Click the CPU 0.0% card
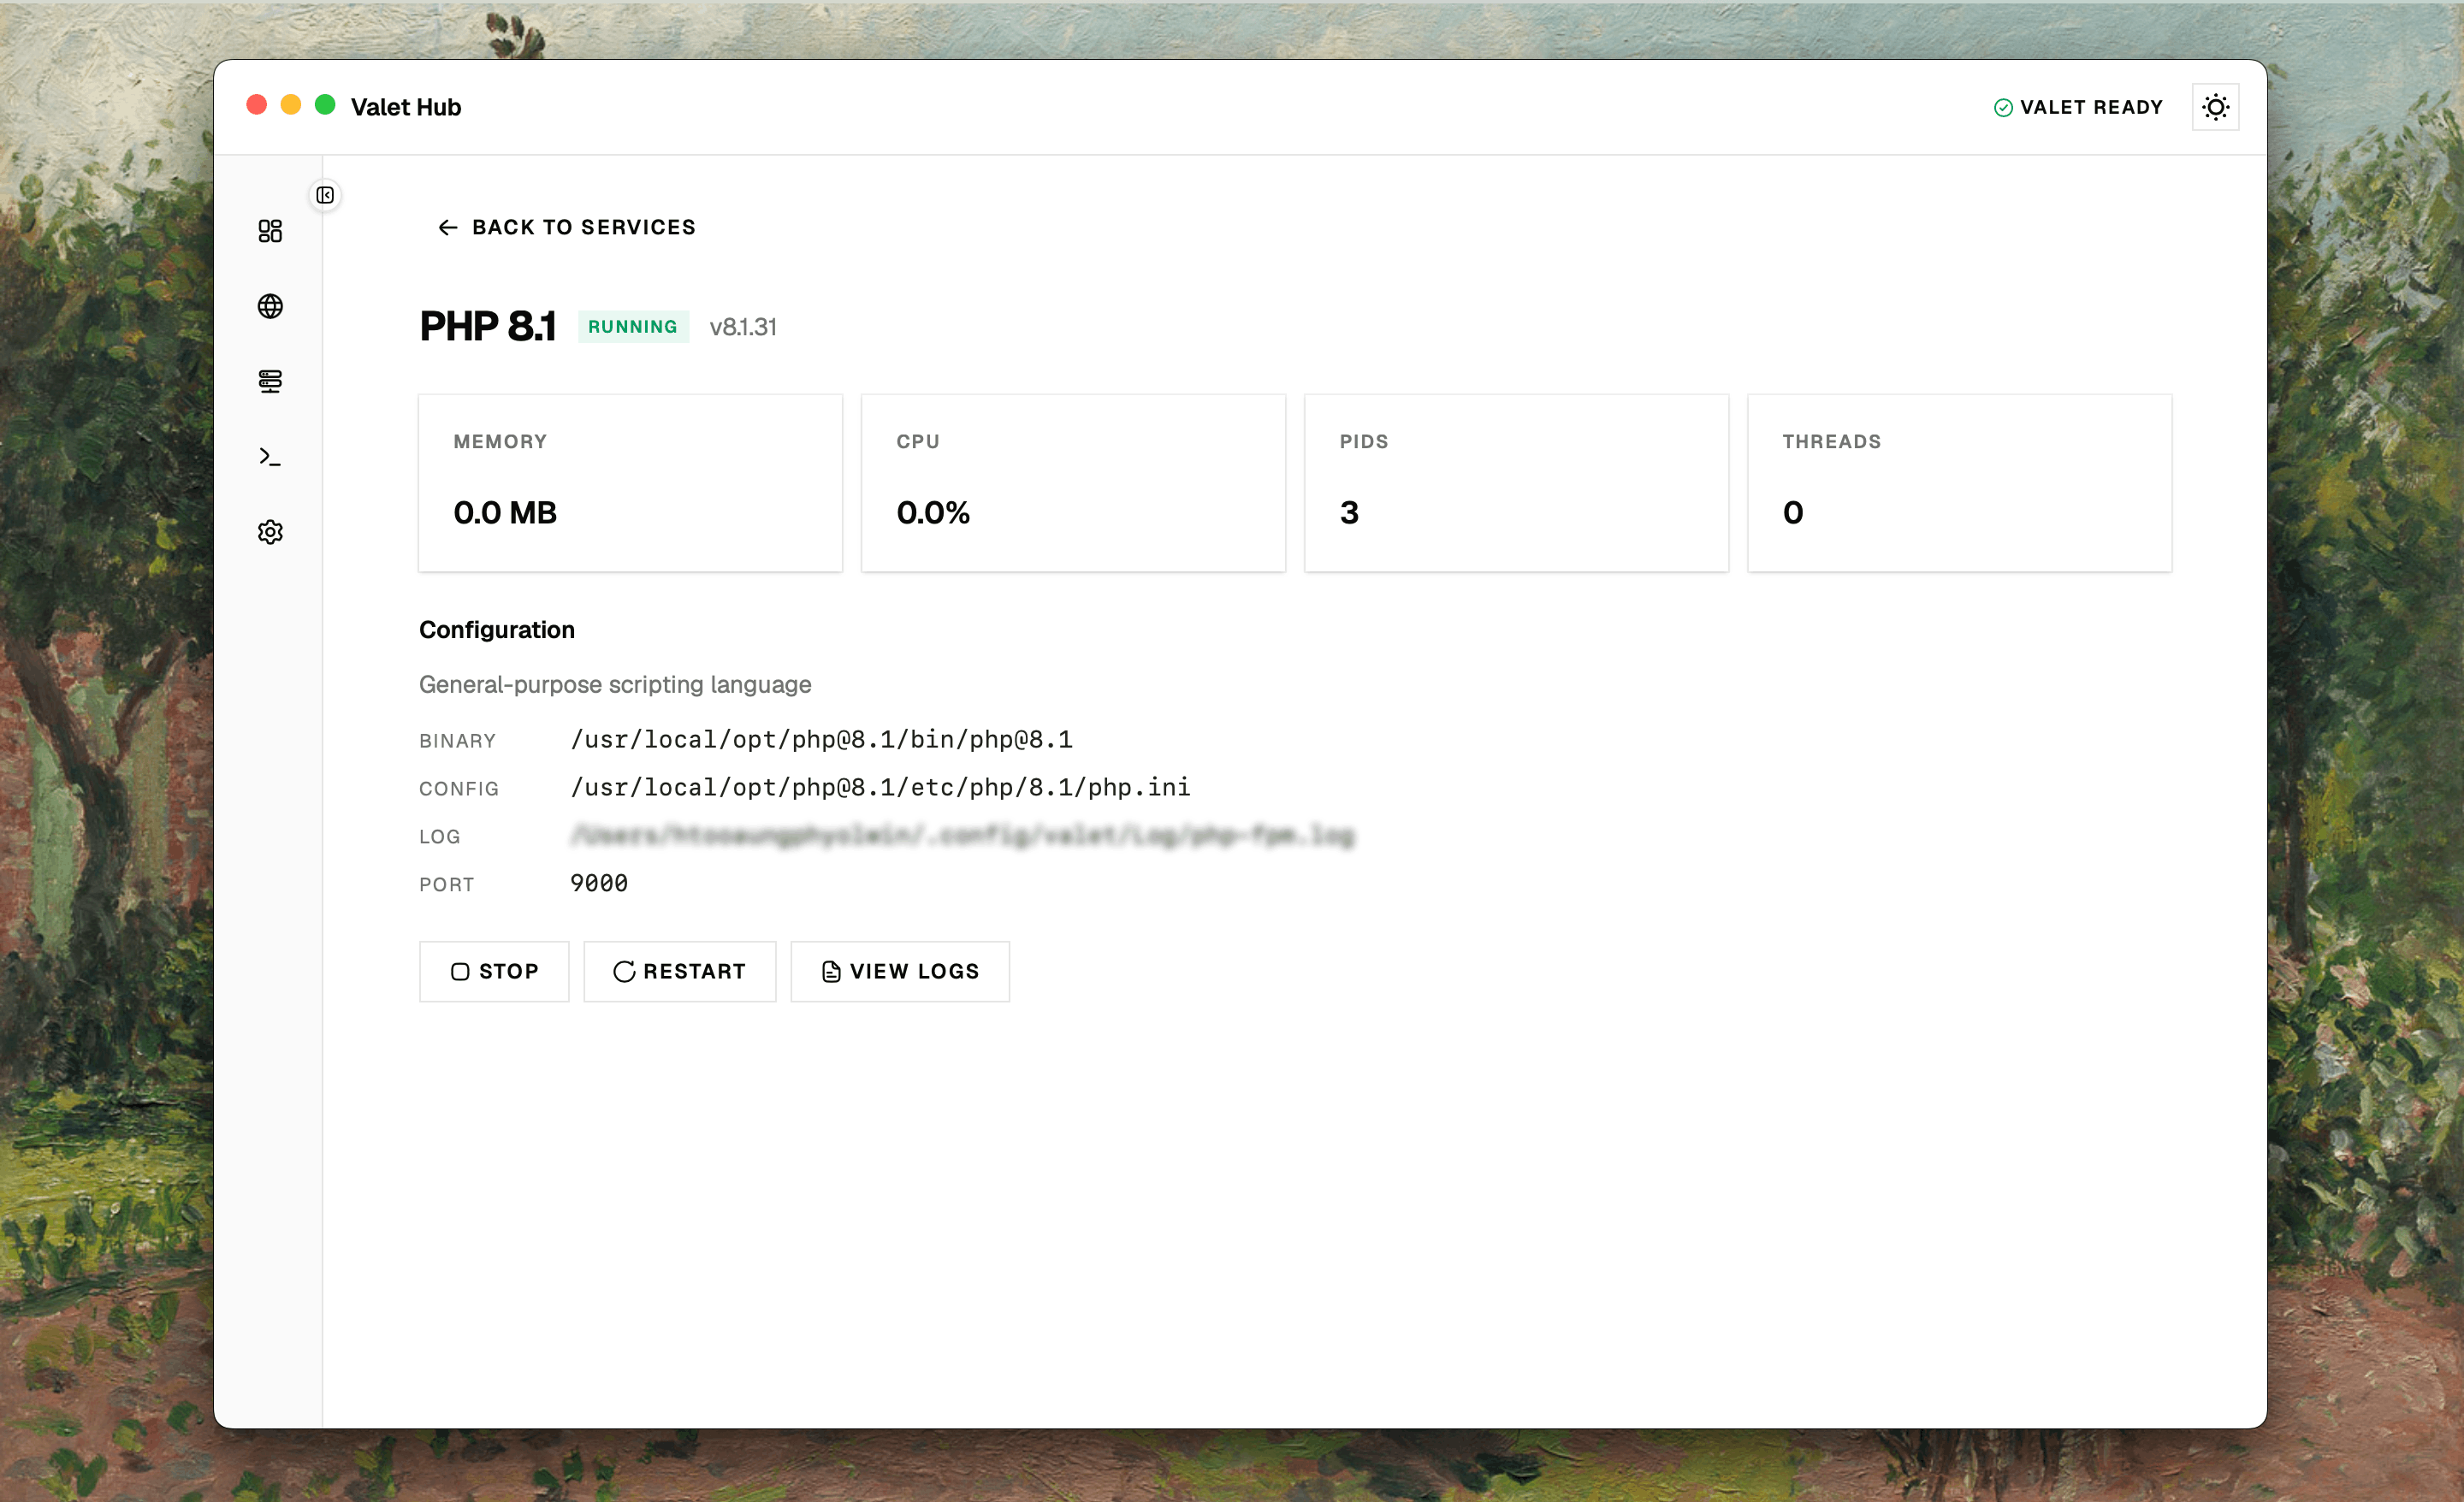2464x1502 pixels. pos(1073,483)
